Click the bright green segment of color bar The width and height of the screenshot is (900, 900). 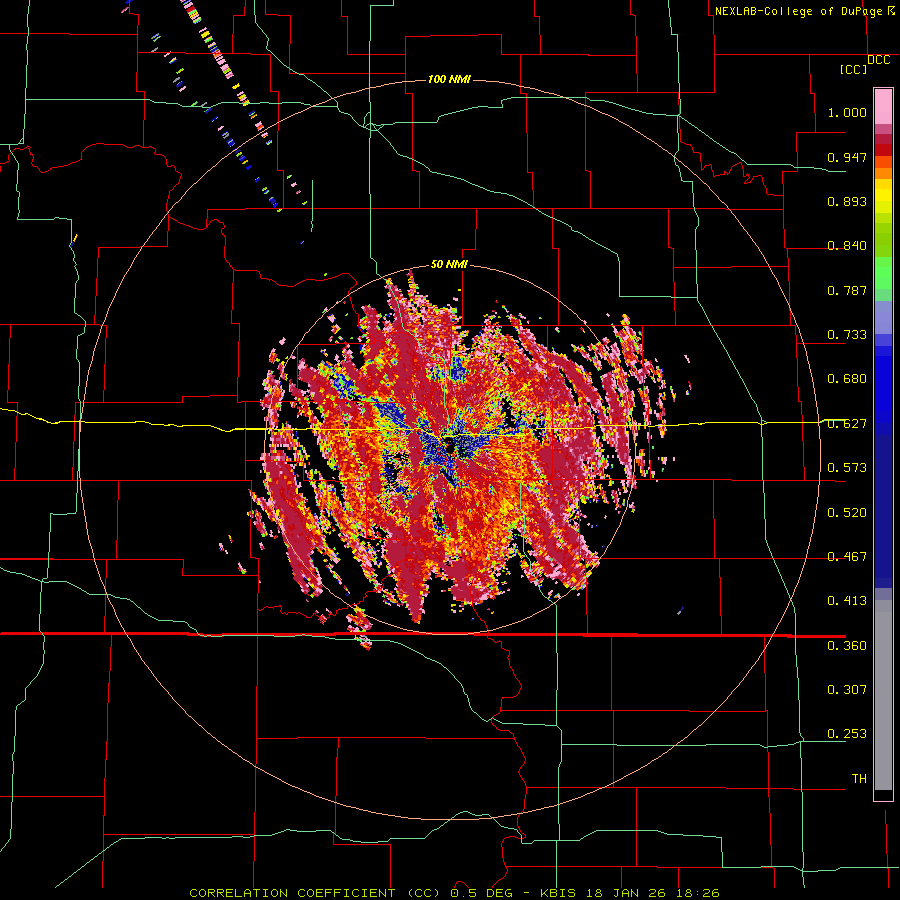(883, 272)
